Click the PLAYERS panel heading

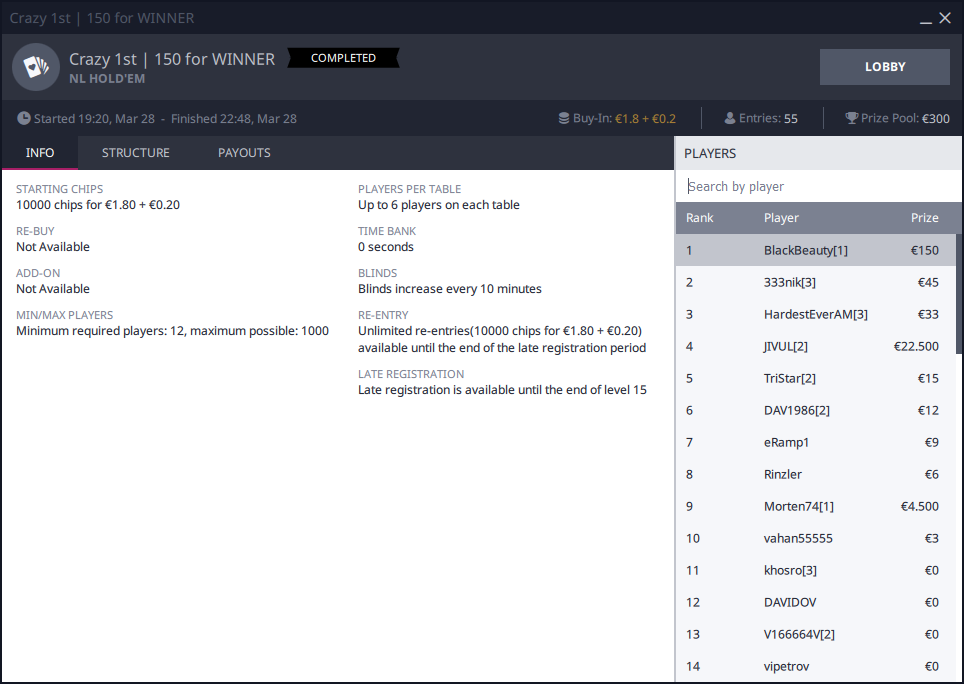[709, 153]
